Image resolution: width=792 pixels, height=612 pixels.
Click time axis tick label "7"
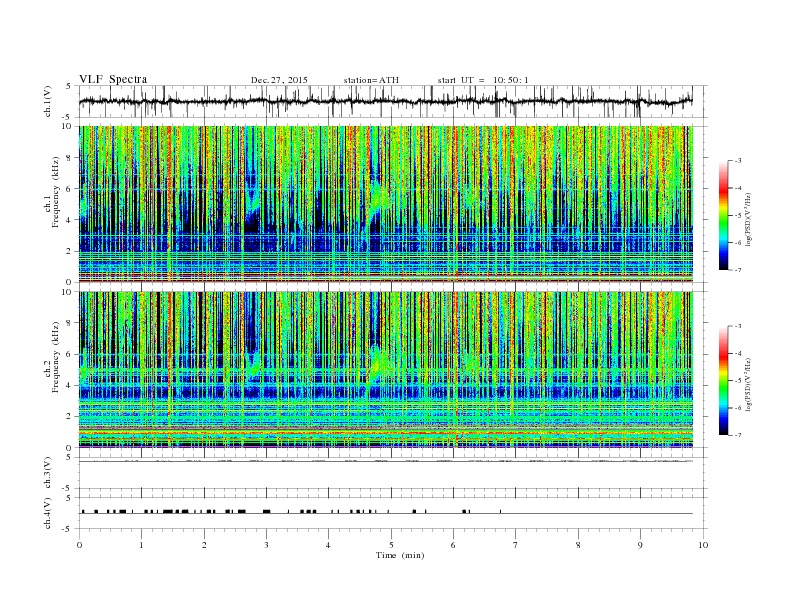tap(516, 545)
